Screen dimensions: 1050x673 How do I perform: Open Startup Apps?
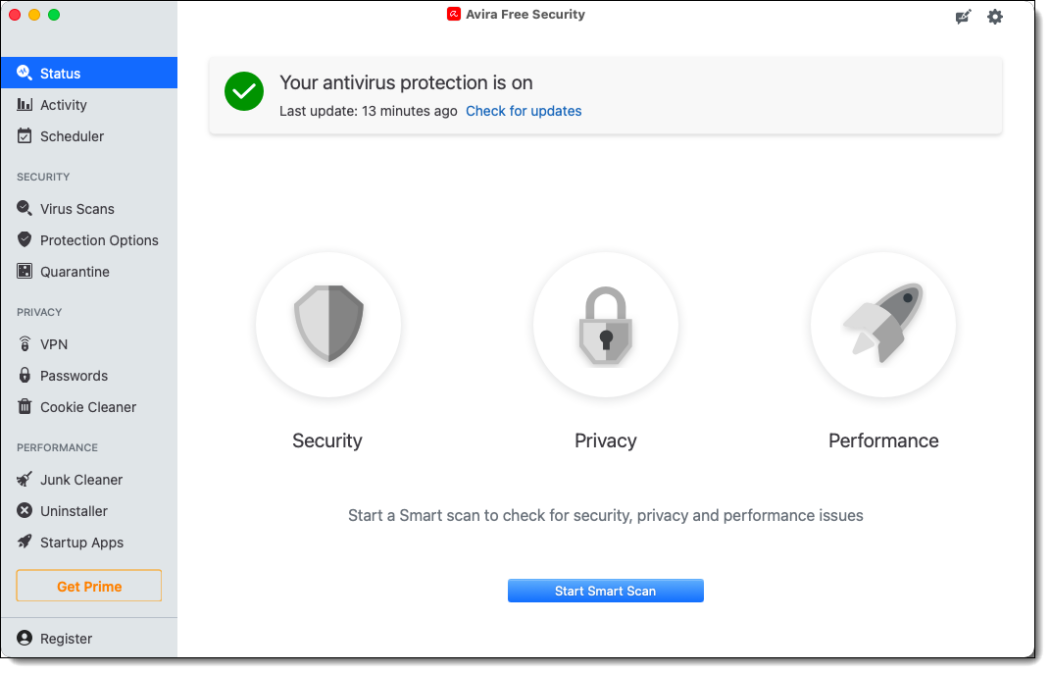point(81,543)
